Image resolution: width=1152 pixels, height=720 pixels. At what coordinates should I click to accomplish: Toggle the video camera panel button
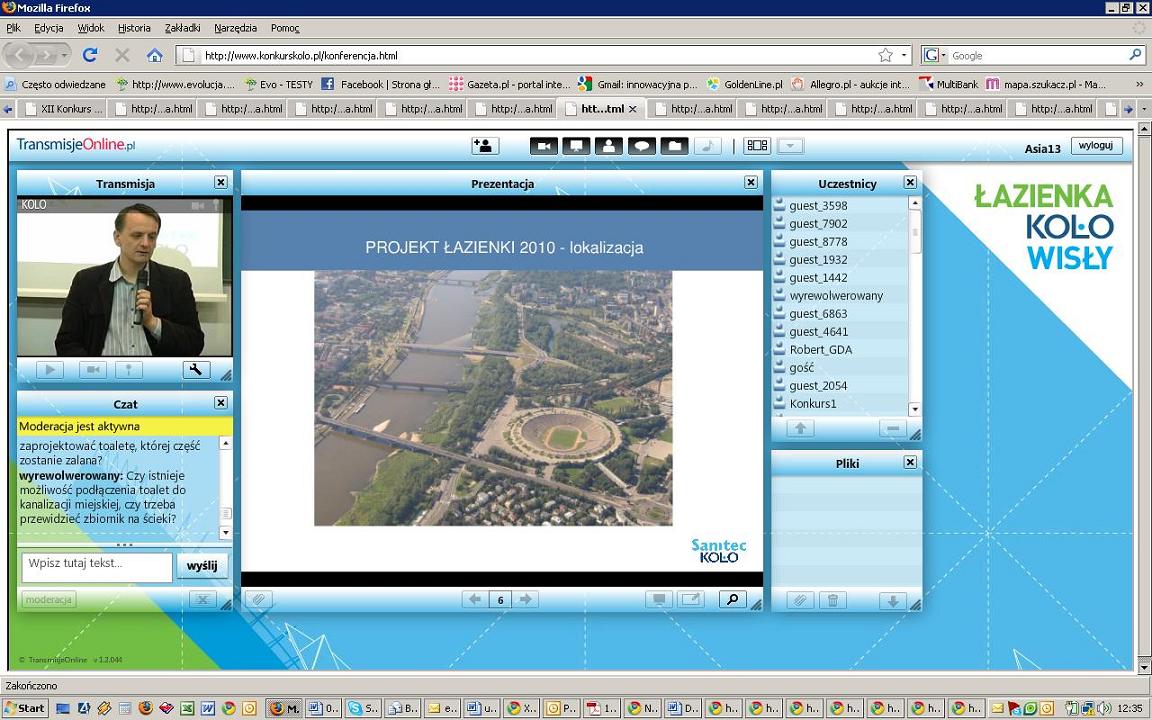point(544,145)
